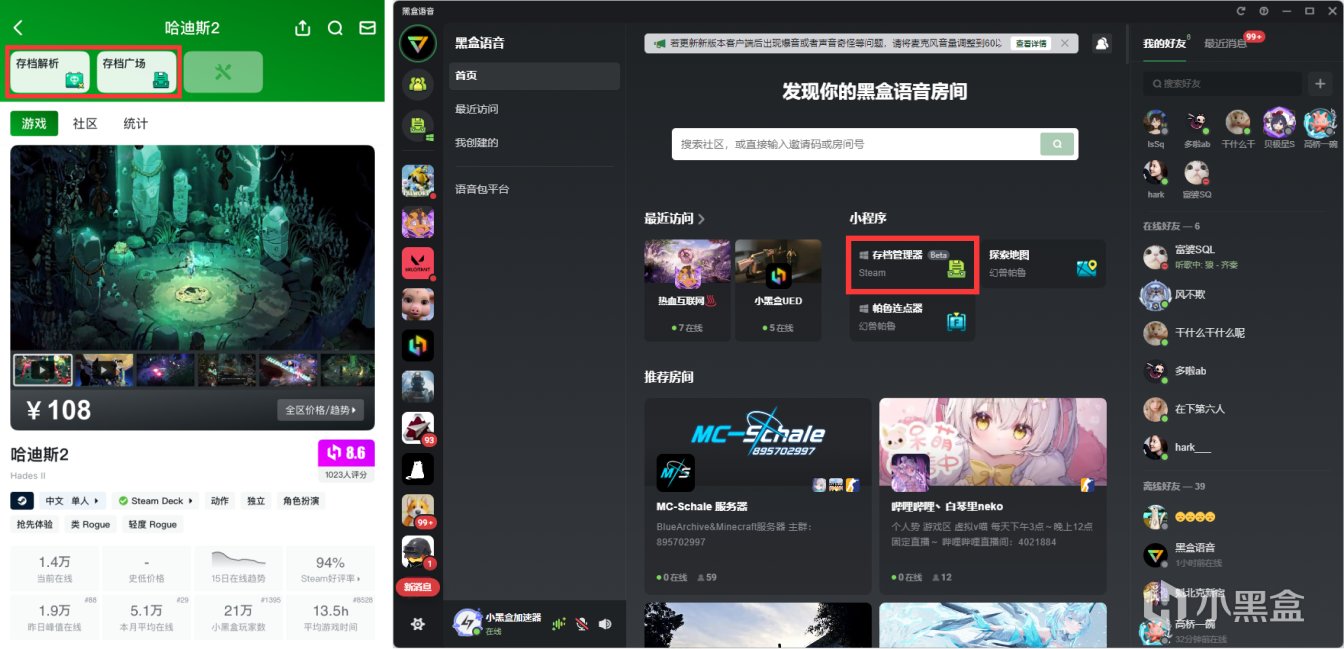Viewport: 1344px width, 649px height.
Task: Dismiss the announcement banner
Action: pos(1065,44)
